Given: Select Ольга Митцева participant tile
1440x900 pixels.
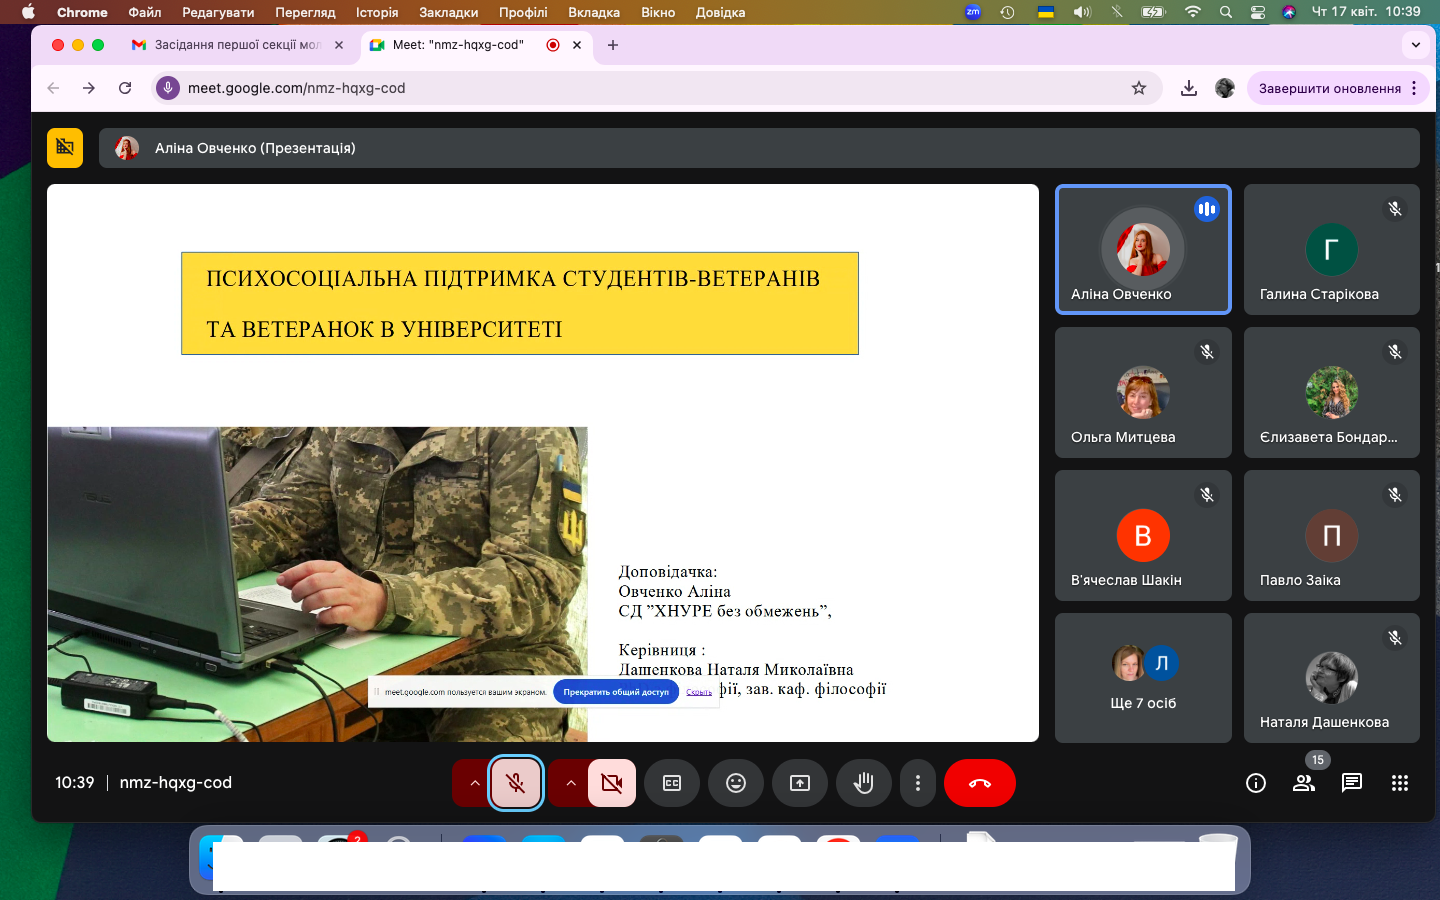Looking at the screenshot, I should pyautogui.click(x=1143, y=392).
